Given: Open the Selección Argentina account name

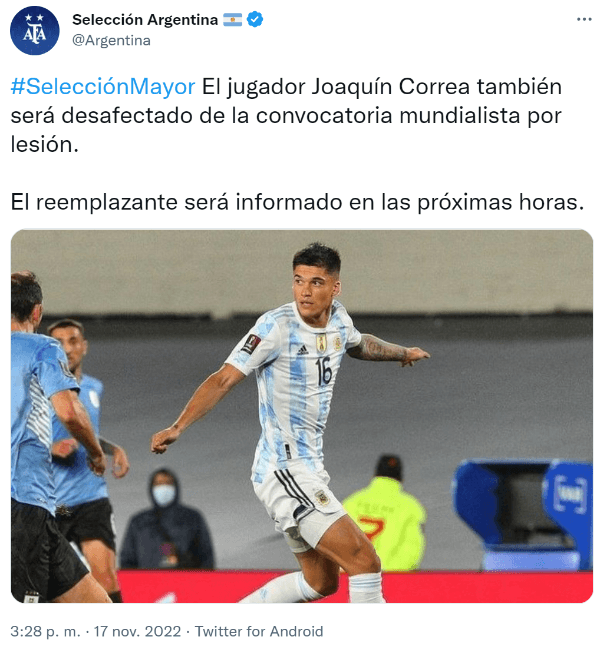Looking at the screenshot, I should pyautogui.click(x=145, y=19).
